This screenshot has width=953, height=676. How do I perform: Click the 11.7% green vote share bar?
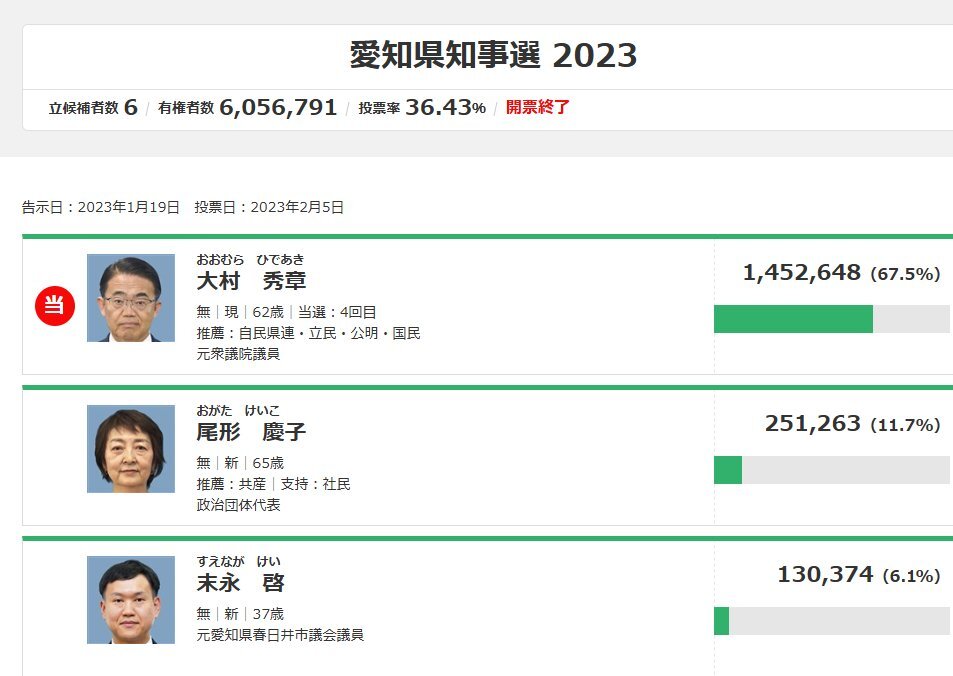728,470
